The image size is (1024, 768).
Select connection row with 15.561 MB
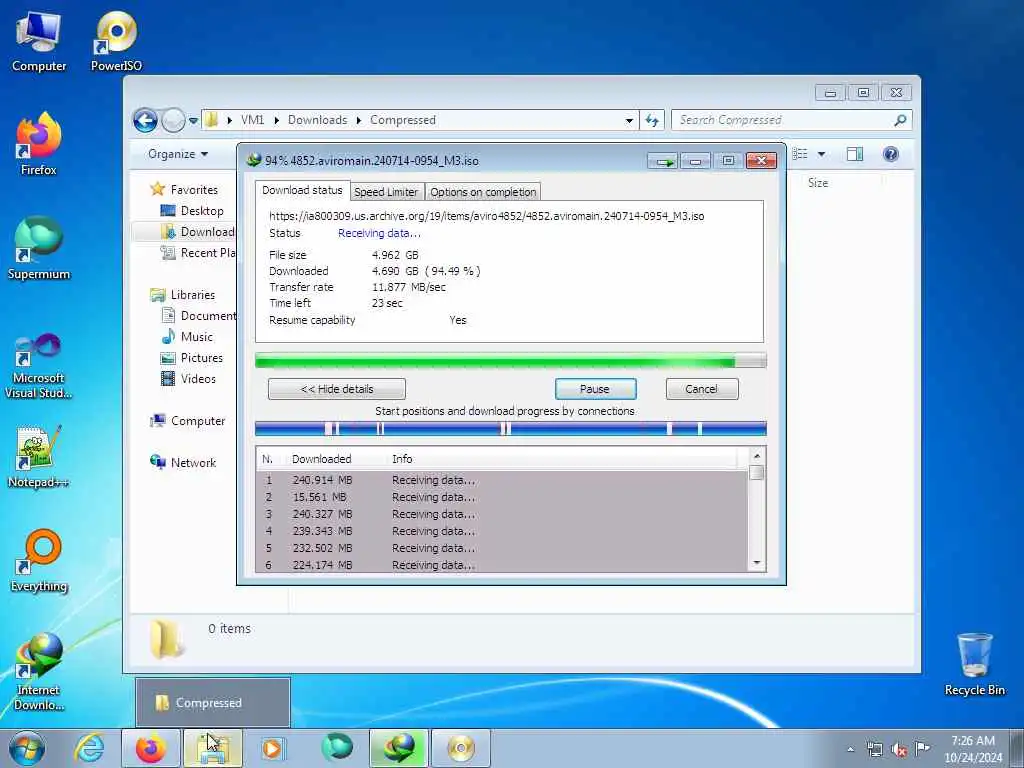coord(502,498)
